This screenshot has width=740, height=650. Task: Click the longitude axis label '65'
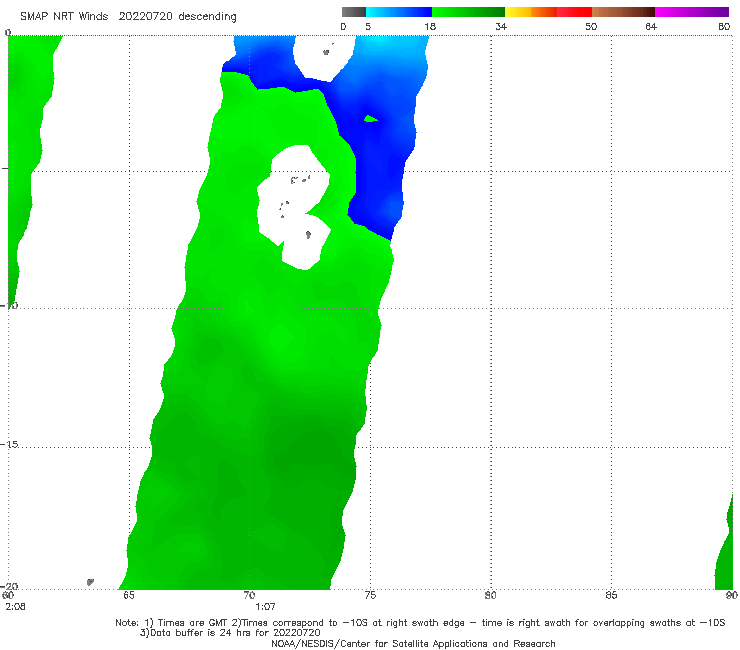129,595
